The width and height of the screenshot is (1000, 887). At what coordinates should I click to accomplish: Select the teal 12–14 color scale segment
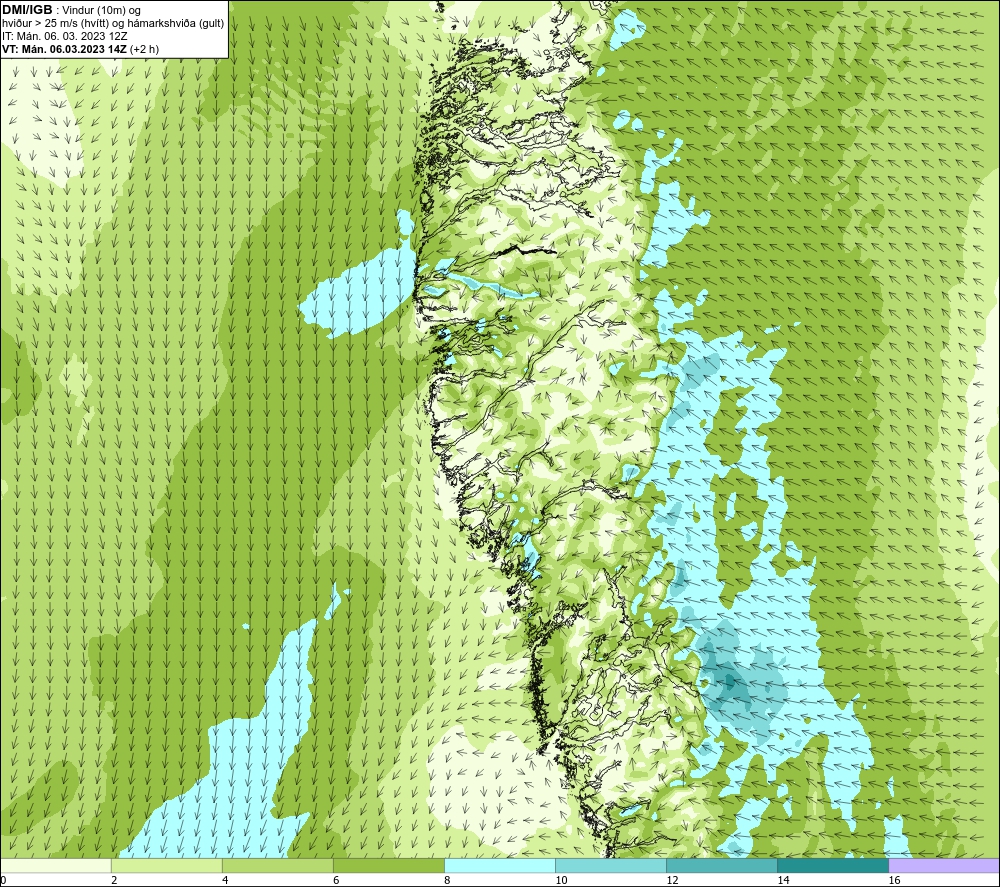721,865
